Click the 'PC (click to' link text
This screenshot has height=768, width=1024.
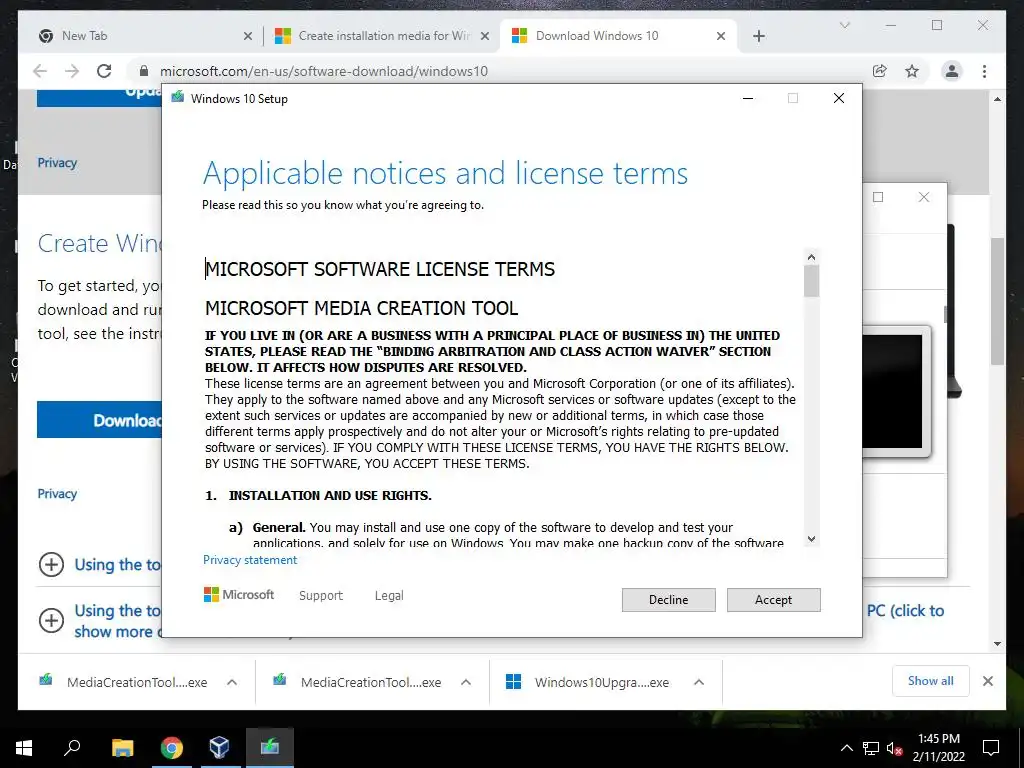point(905,611)
